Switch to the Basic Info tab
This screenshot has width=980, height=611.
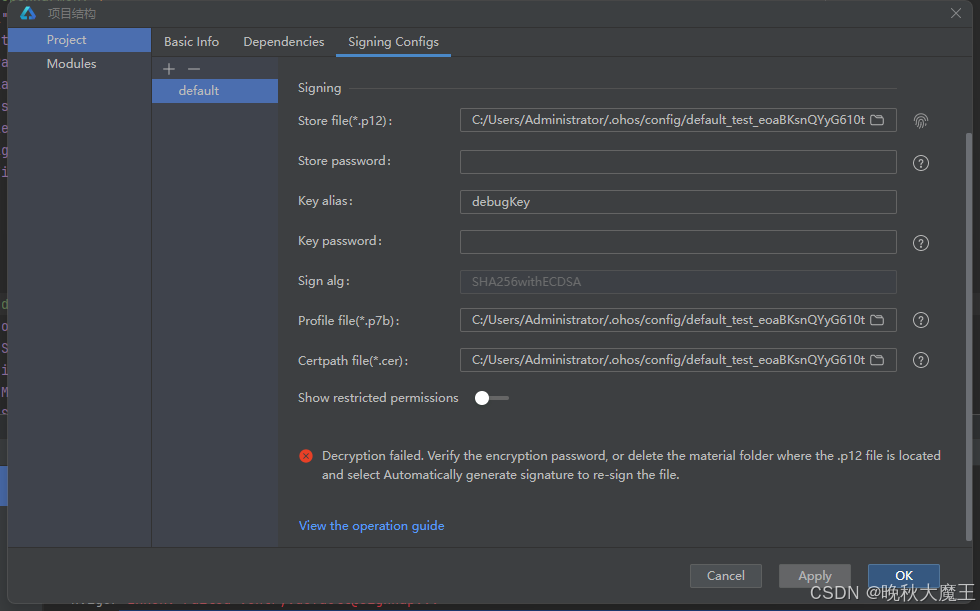[x=191, y=42]
